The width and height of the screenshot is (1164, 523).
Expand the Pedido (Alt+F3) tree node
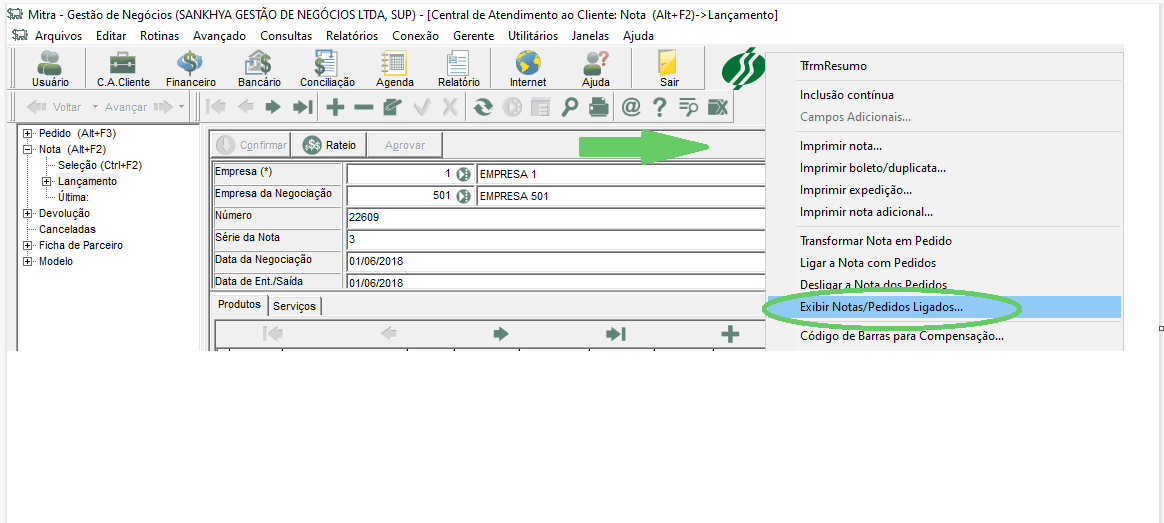pos(29,134)
